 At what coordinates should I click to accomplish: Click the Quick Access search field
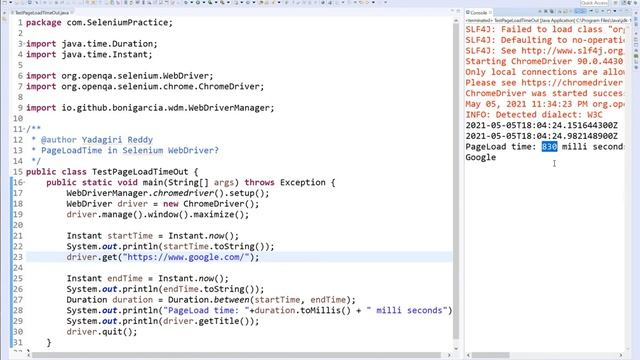[594, 3]
